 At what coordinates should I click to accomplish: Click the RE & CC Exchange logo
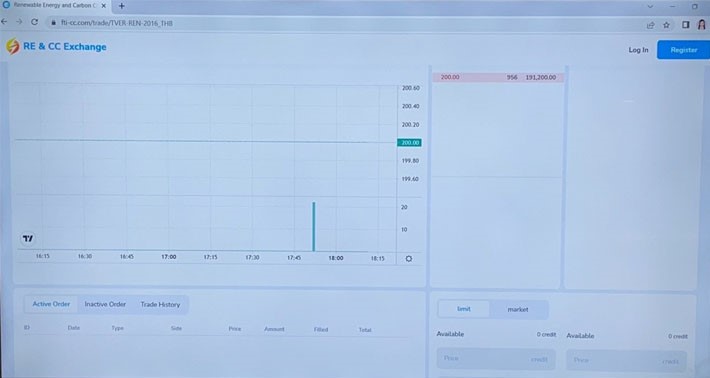tap(56, 47)
